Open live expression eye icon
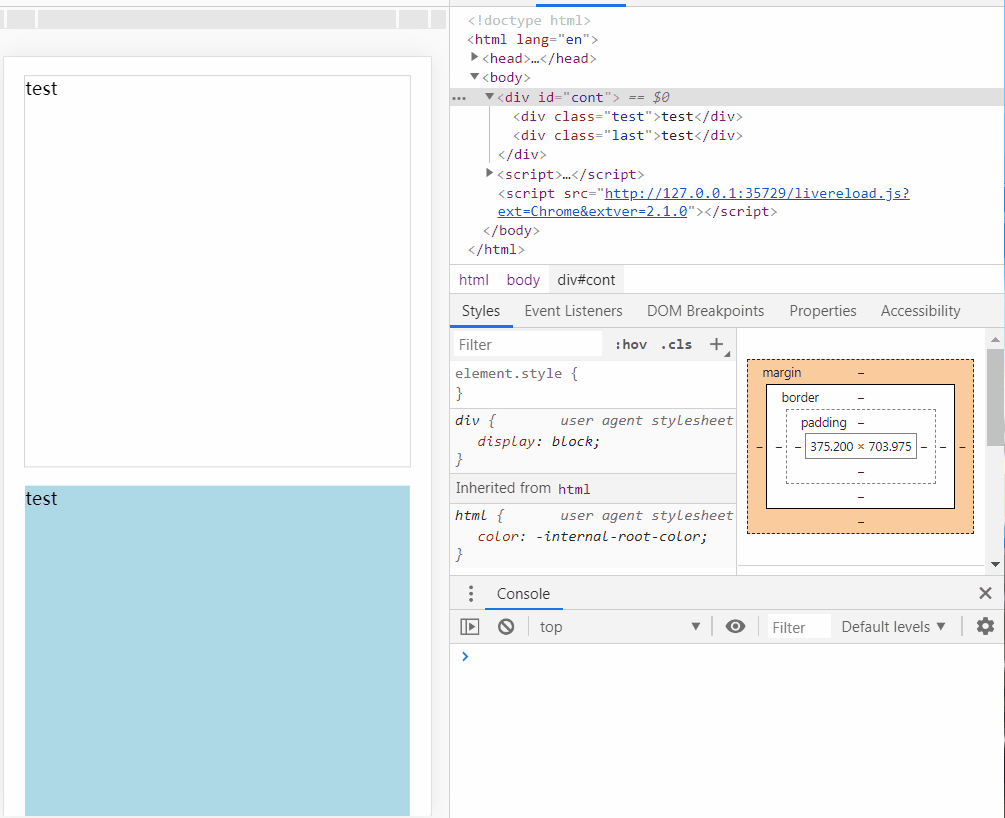Viewport: 1005px width, 818px height. coord(735,626)
